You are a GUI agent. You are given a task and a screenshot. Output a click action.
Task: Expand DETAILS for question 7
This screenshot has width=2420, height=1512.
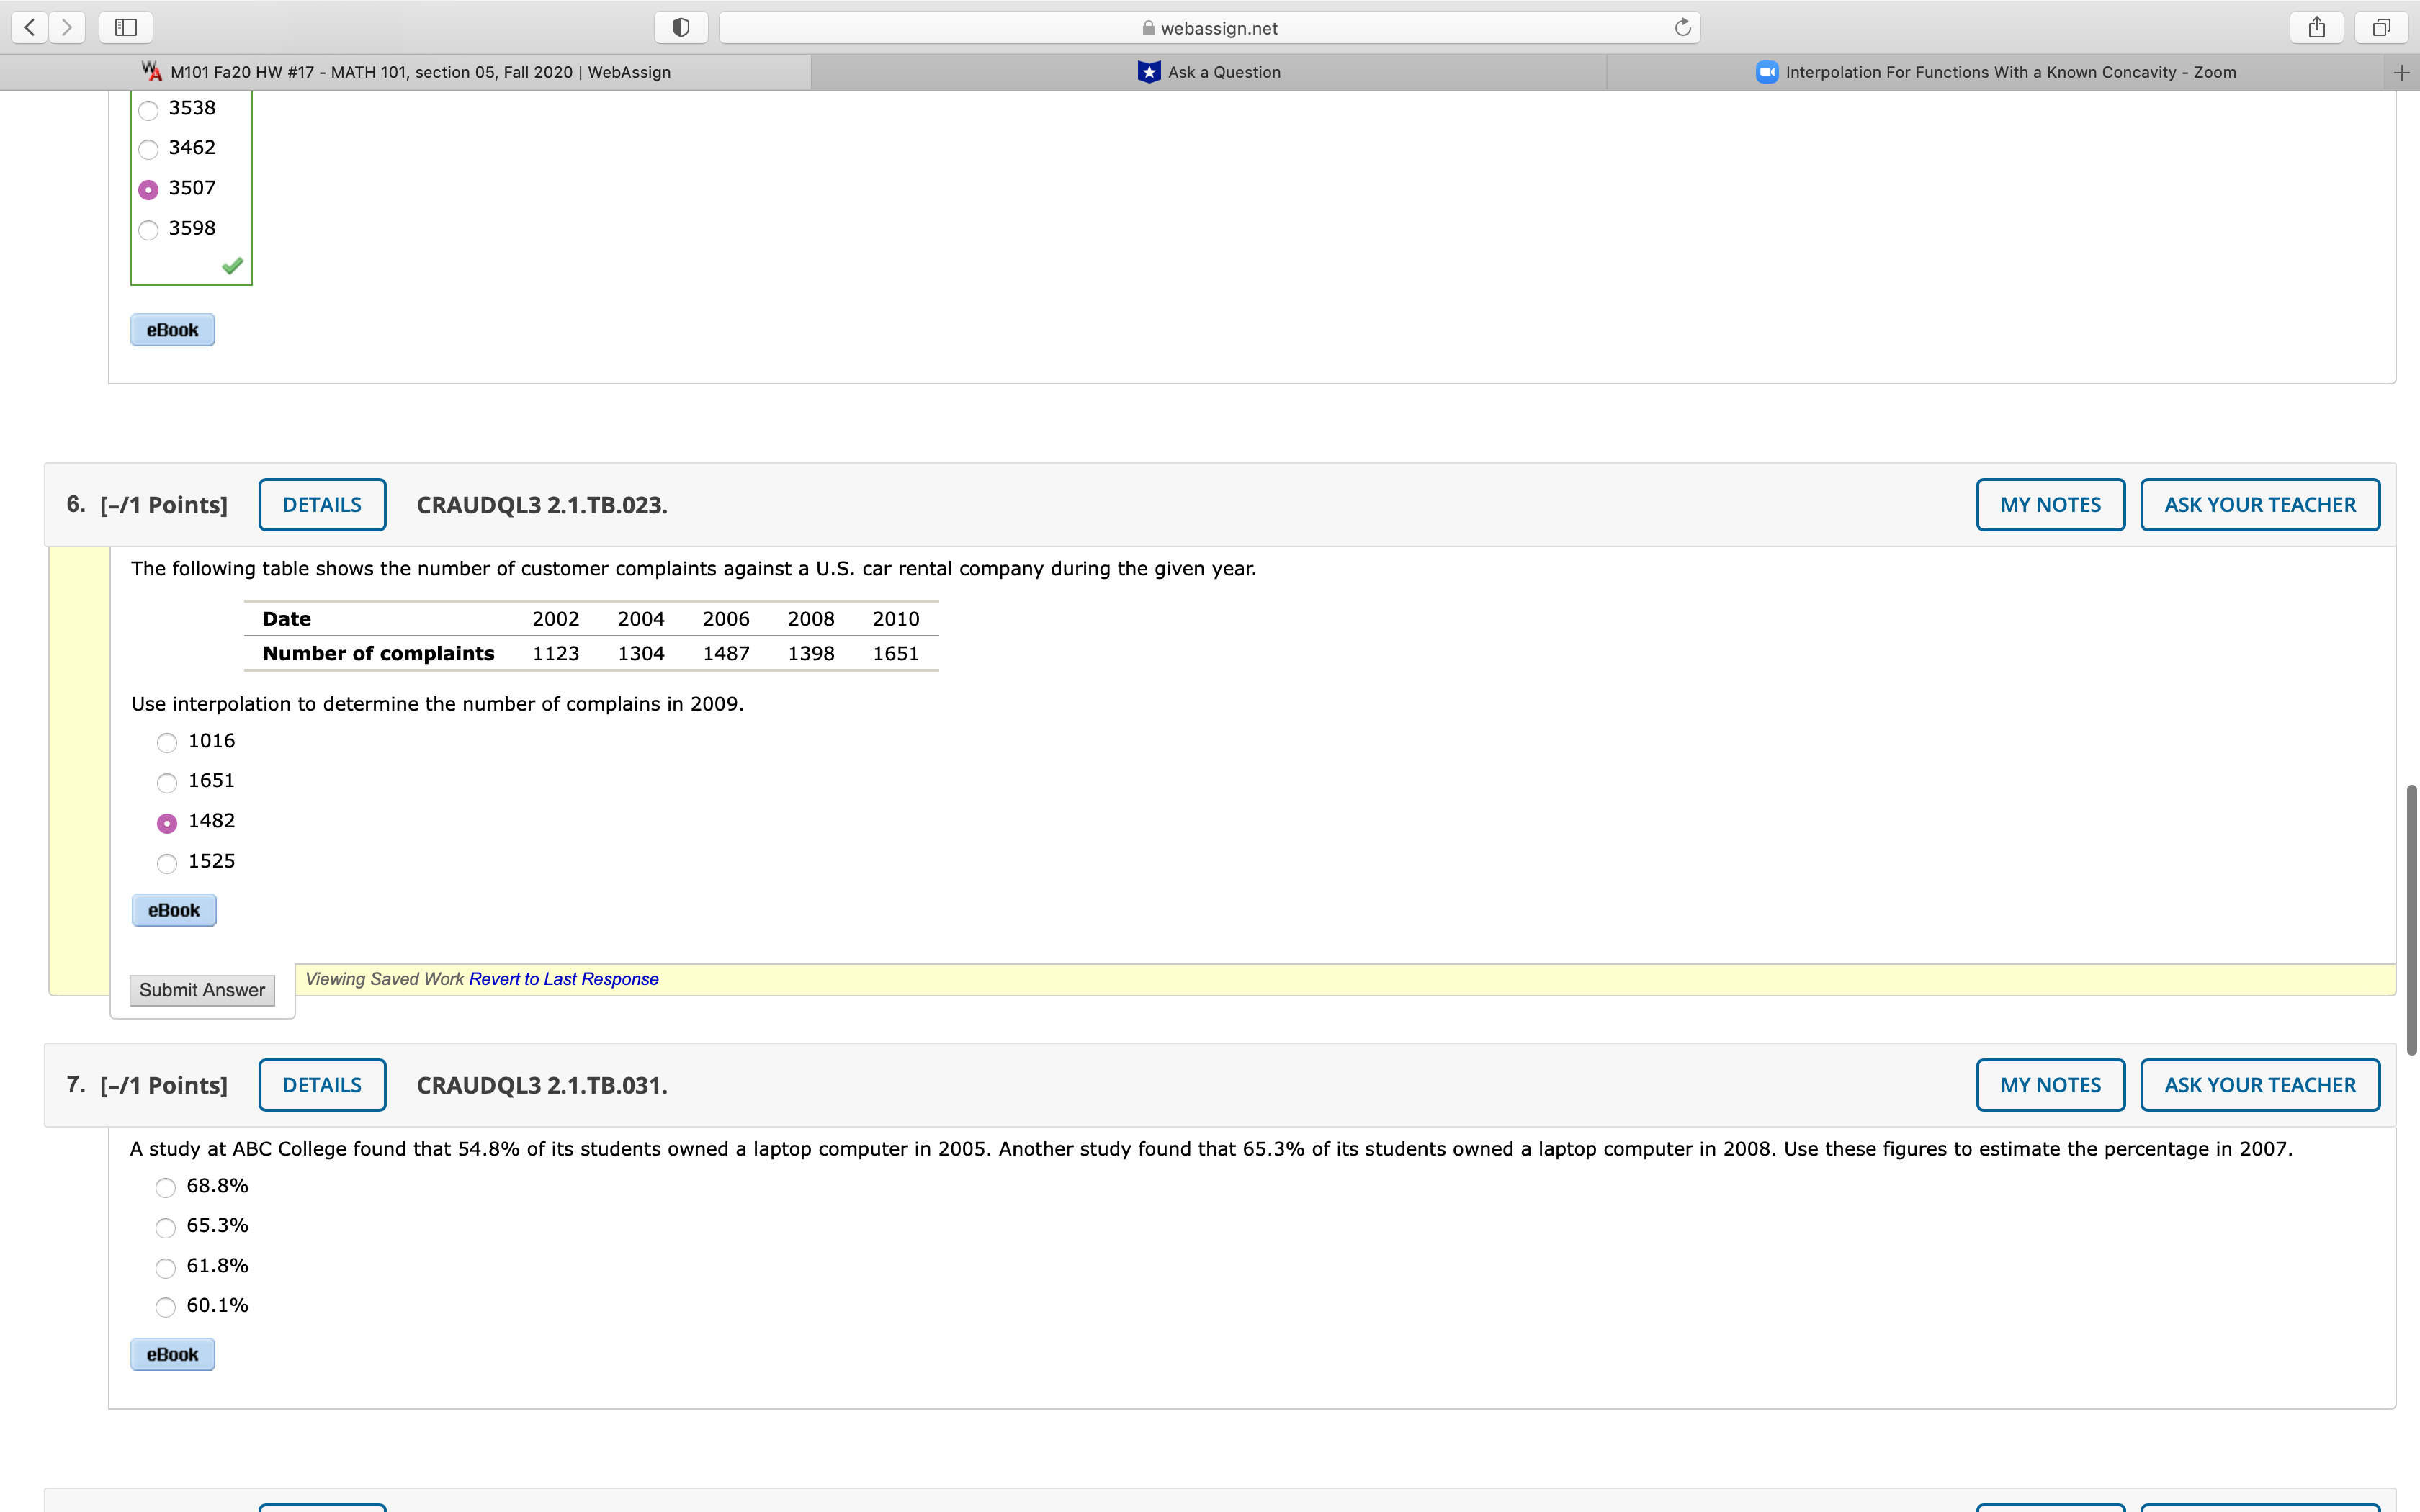(322, 1084)
